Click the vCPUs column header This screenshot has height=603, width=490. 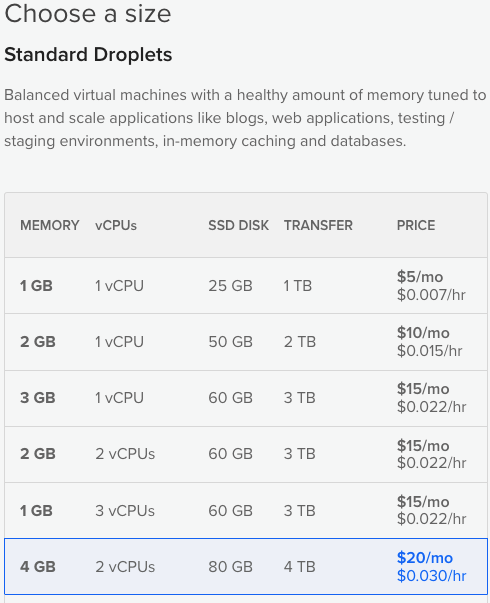116,225
